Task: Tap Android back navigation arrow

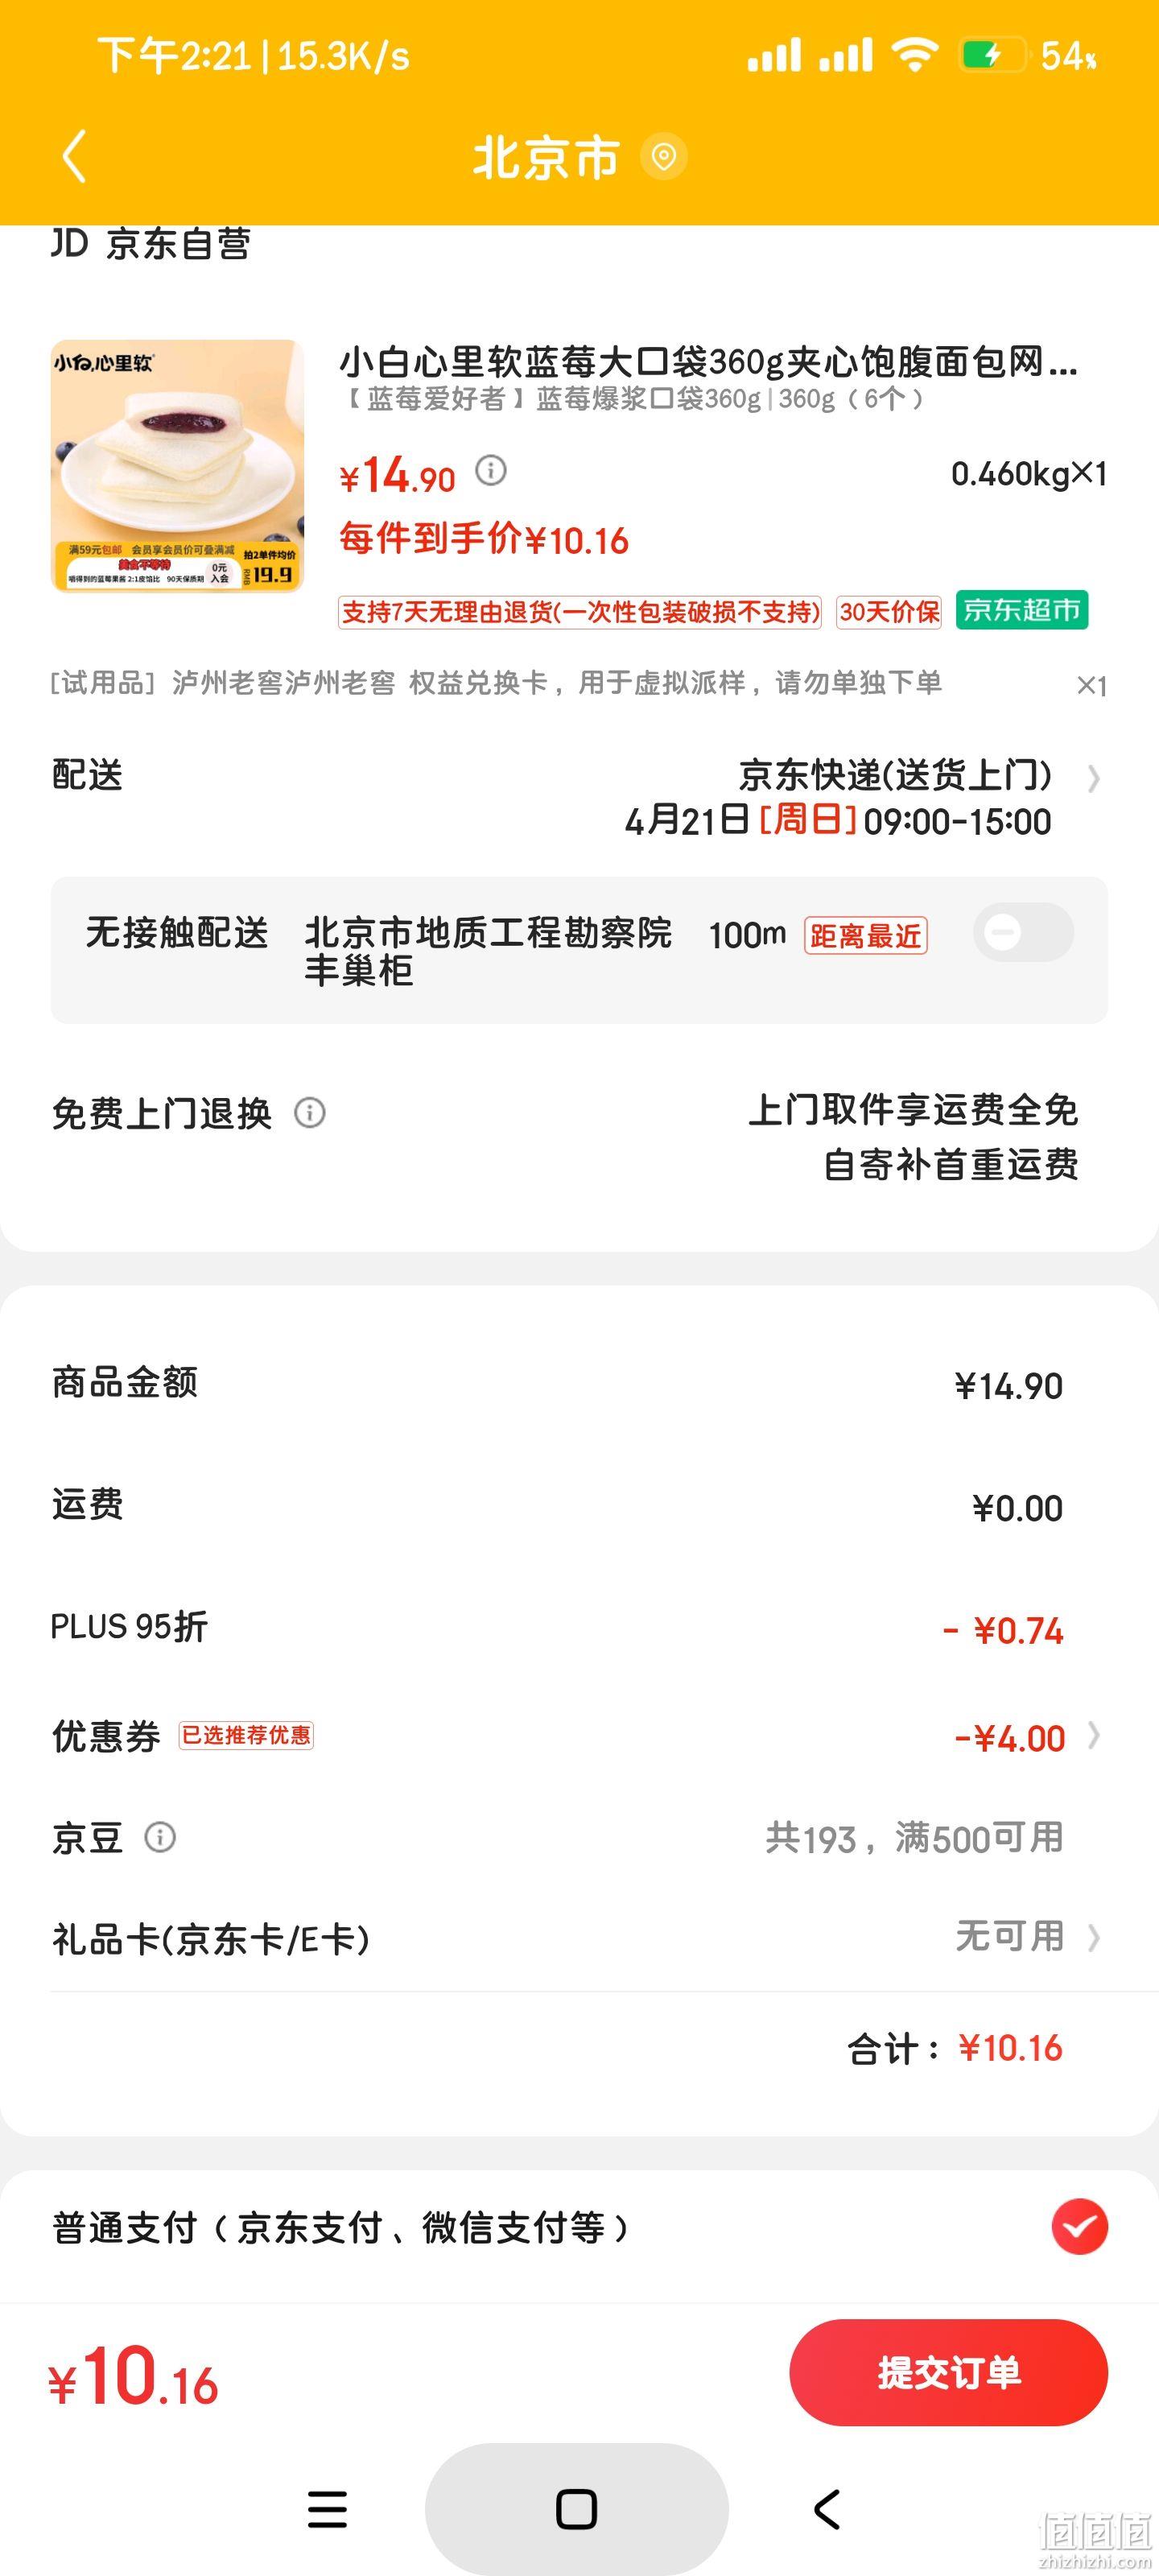Action: coord(827,2508)
